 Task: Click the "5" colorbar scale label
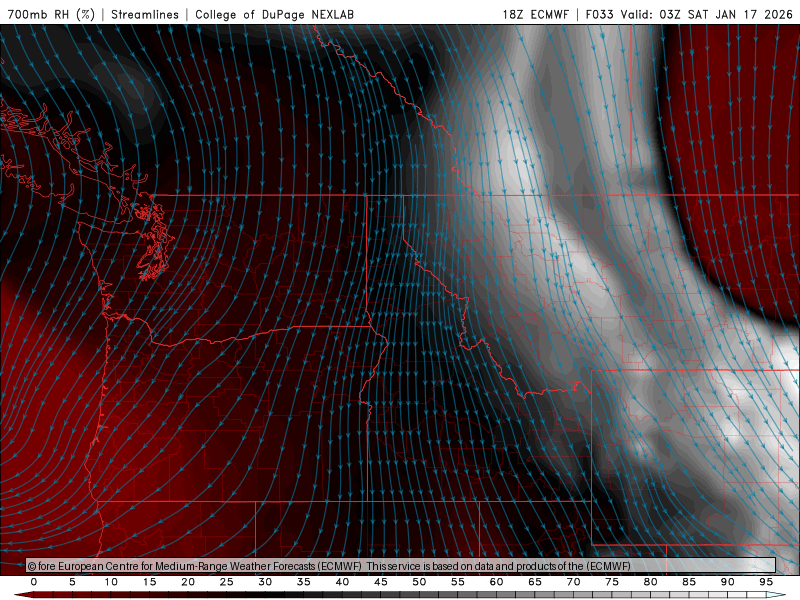pyautogui.click(x=72, y=582)
